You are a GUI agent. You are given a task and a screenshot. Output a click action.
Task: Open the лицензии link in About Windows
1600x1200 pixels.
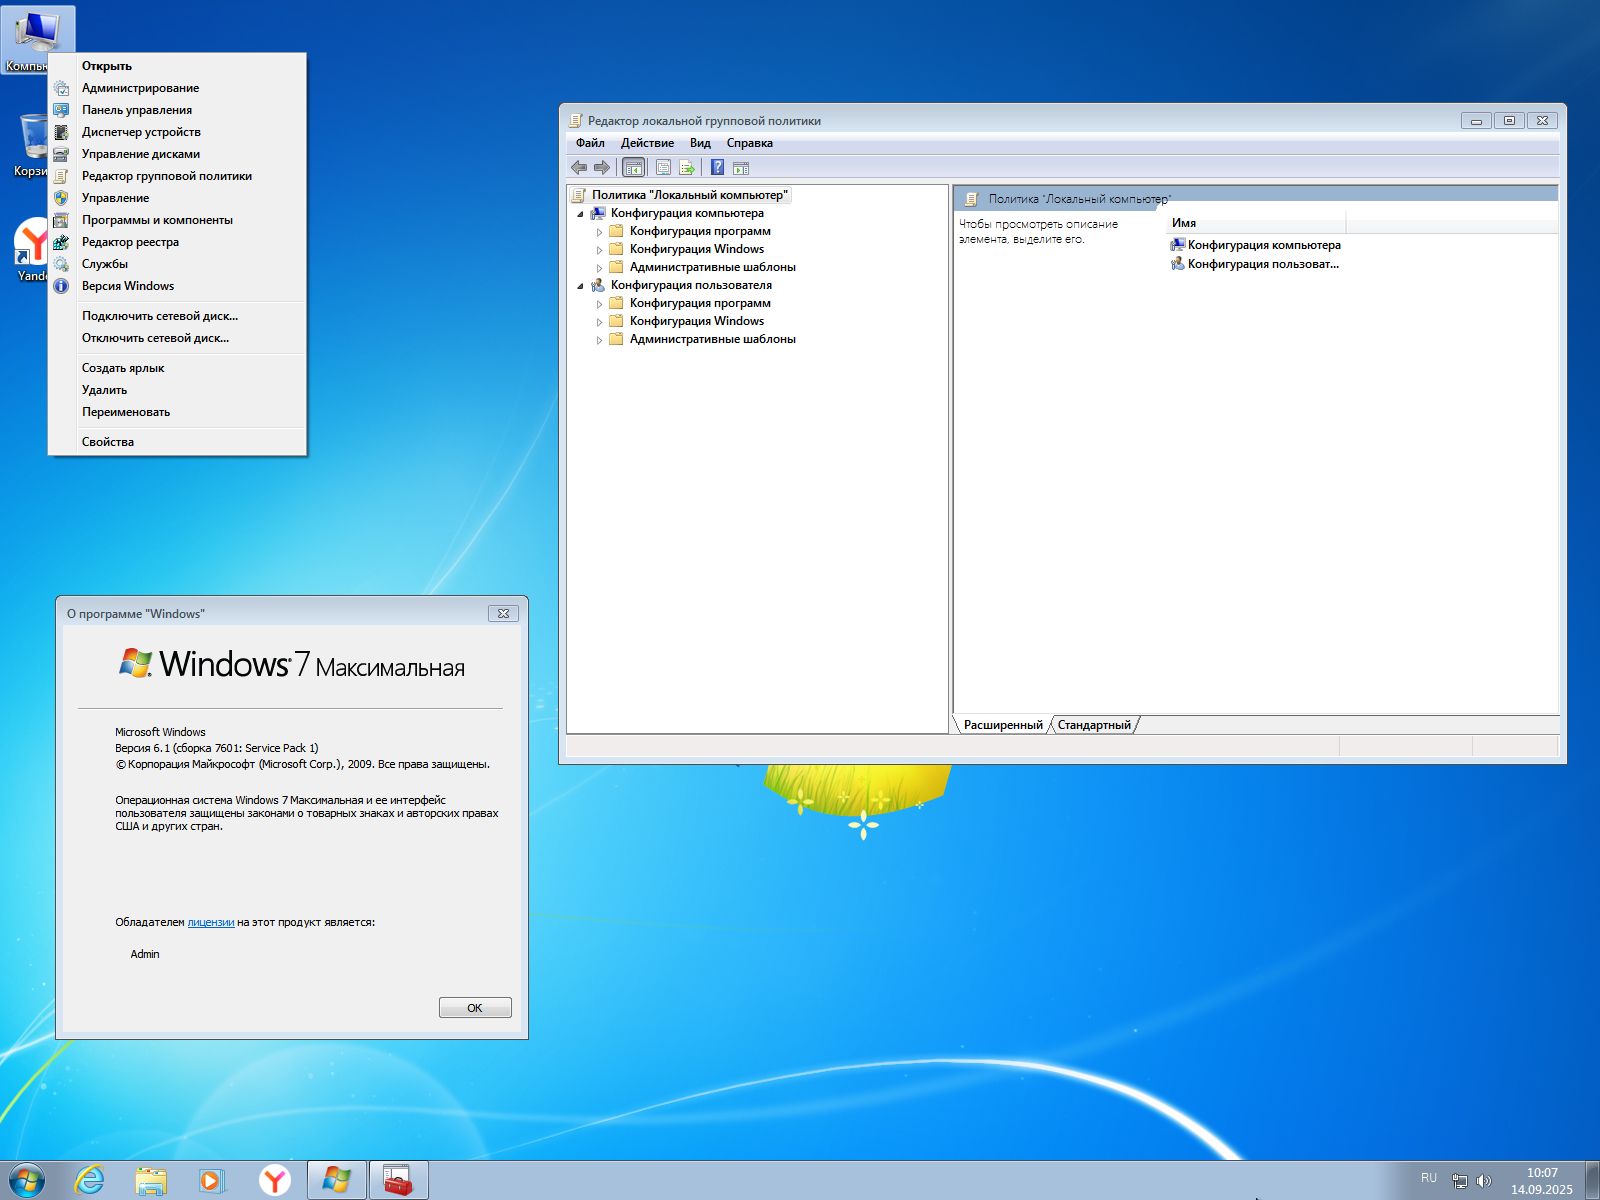pos(211,922)
